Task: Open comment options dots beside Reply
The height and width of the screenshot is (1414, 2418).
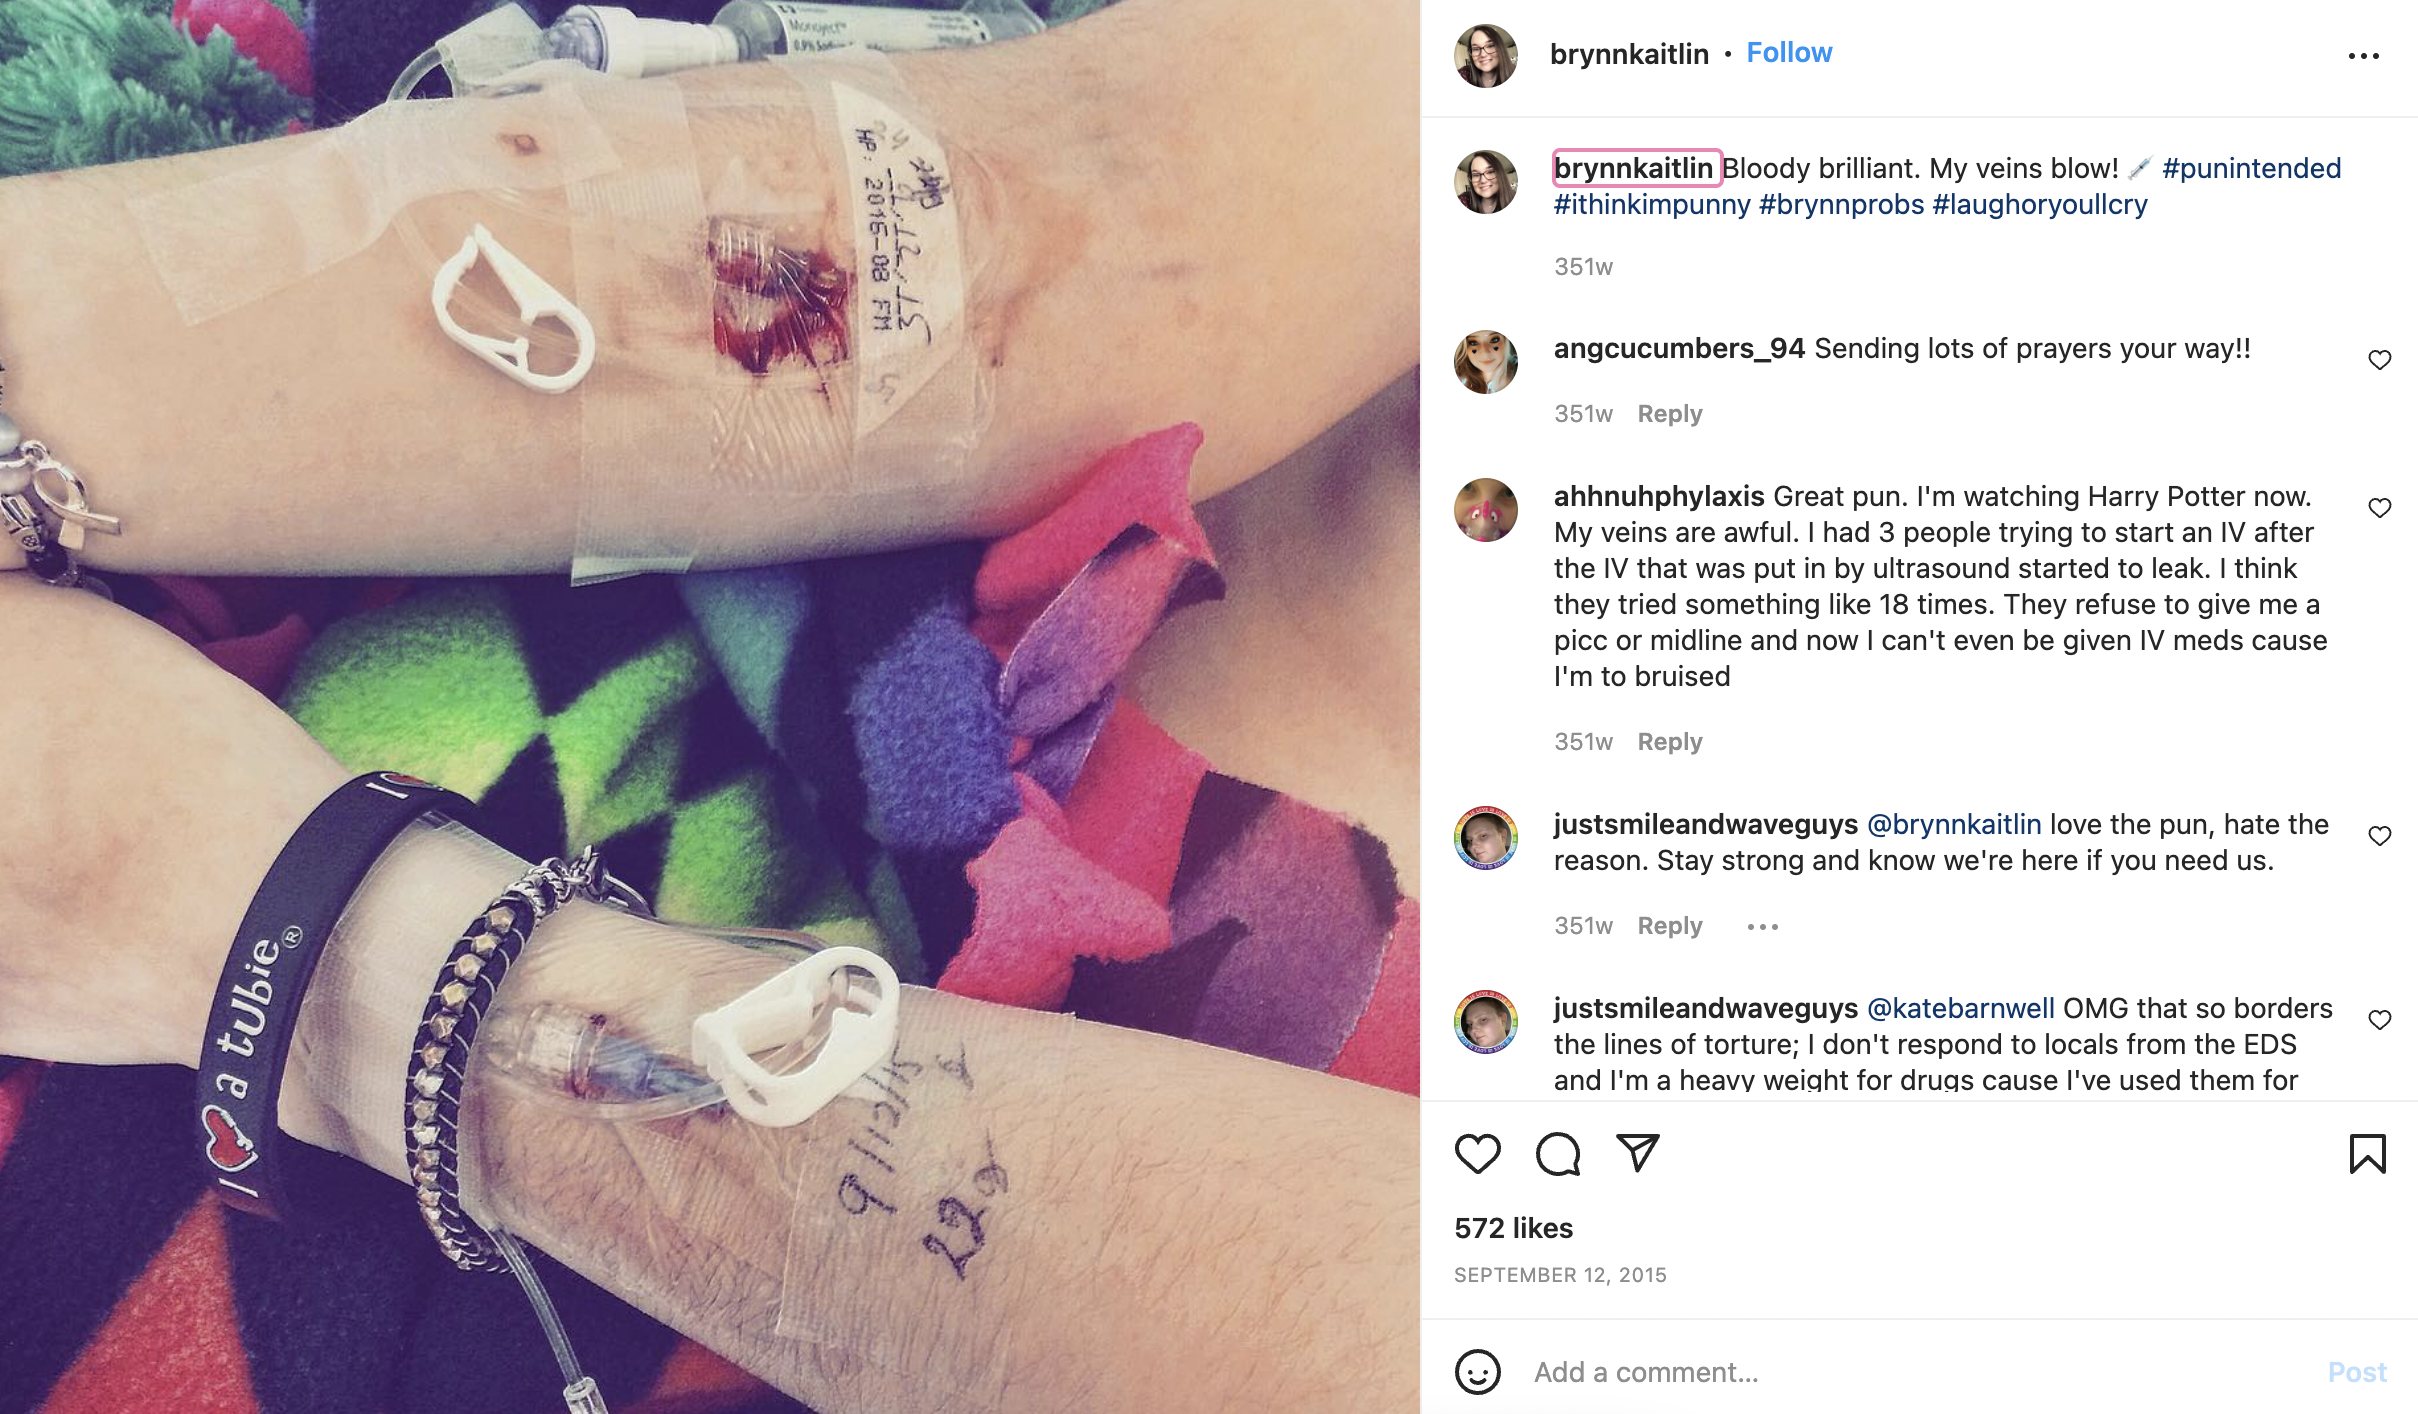Action: click(1762, 927)
